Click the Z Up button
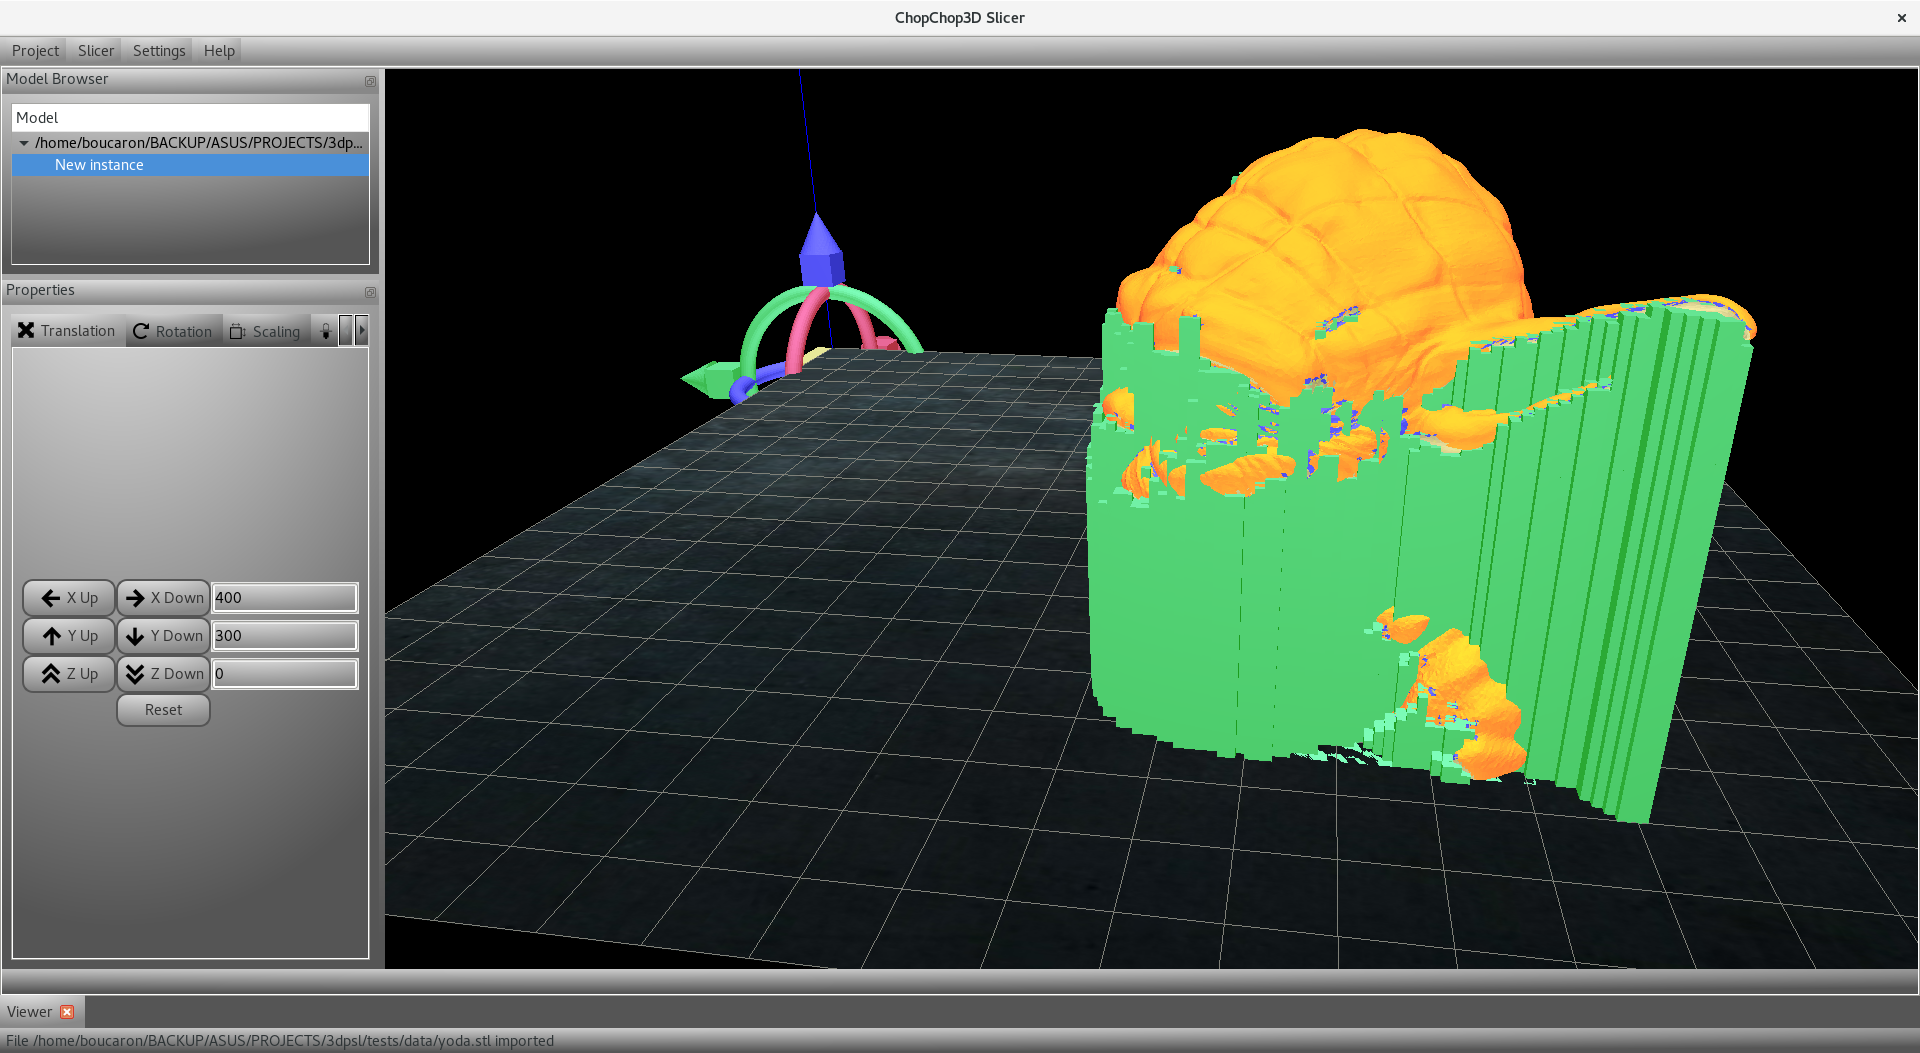 click(x=69, y=674)
